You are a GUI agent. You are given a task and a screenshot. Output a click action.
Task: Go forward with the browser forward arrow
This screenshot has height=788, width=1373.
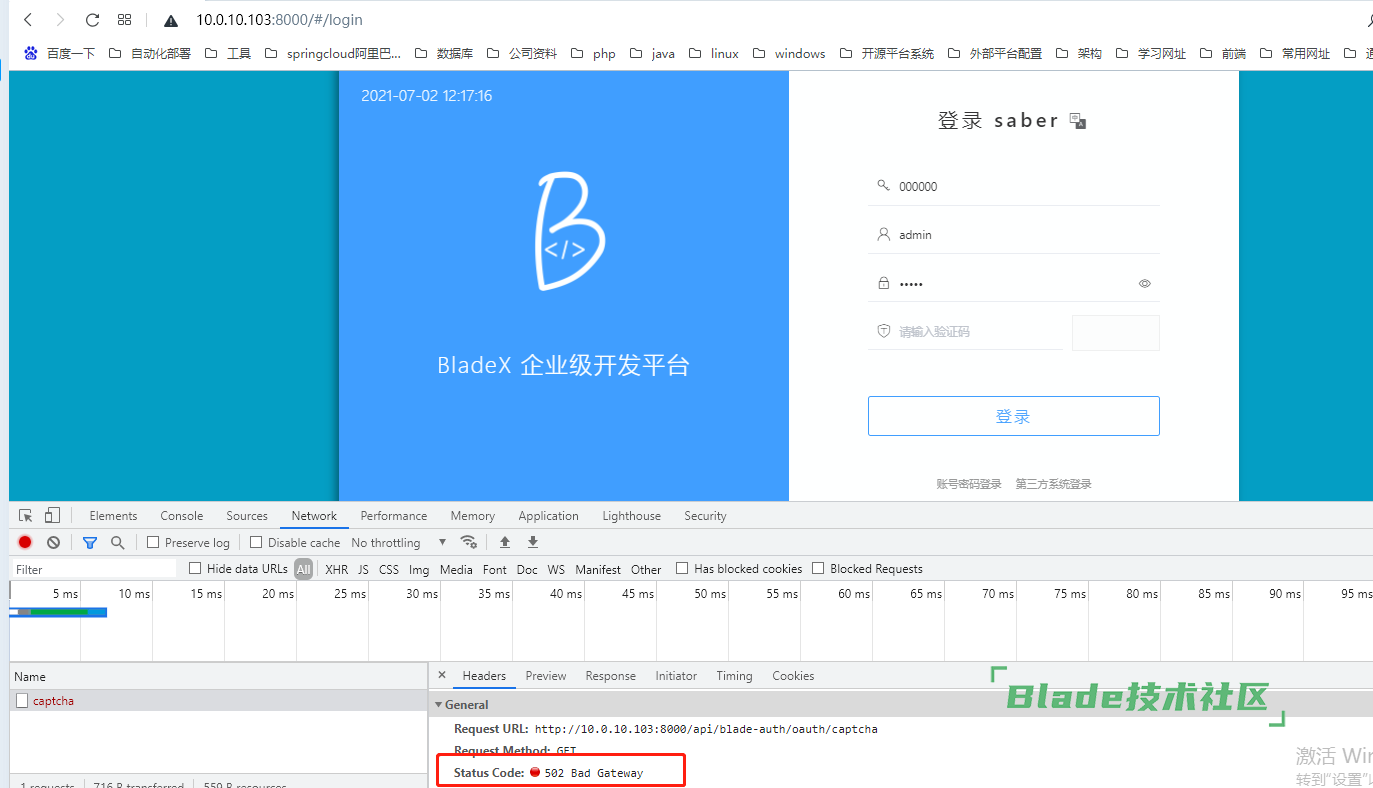pos(60,20)
